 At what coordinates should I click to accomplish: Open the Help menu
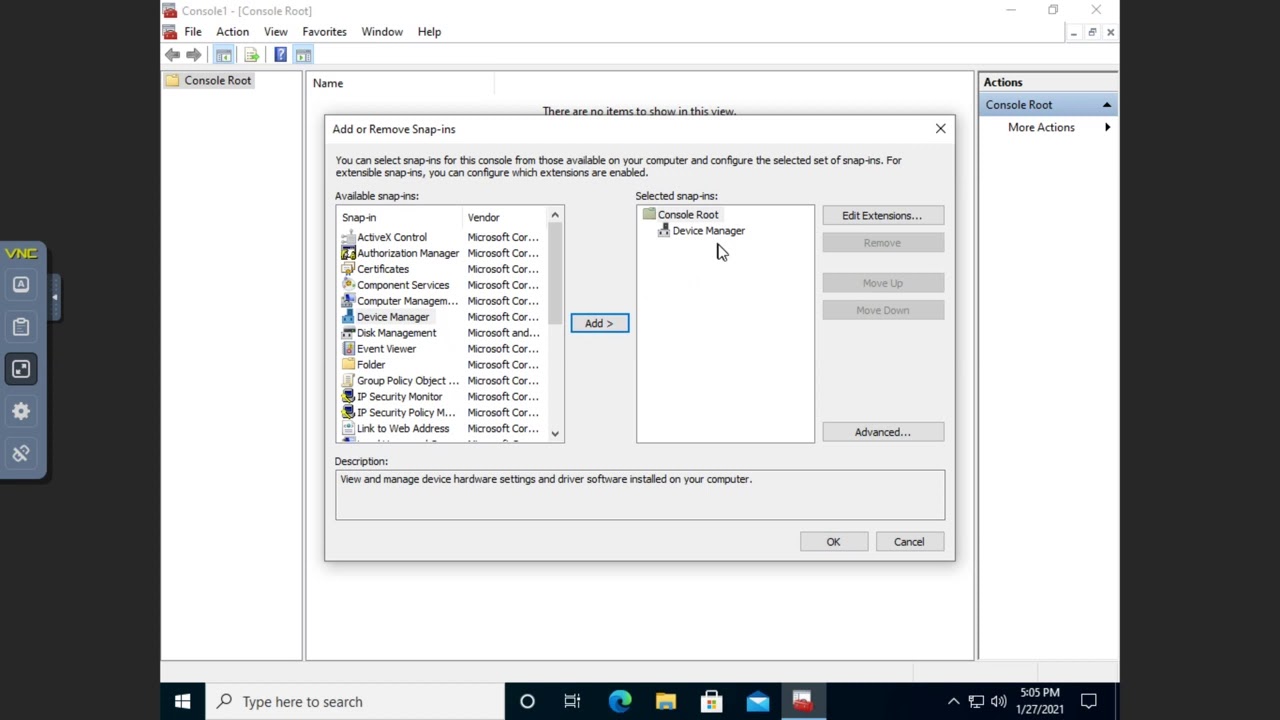pyautogui.click(x=429, y=32)
